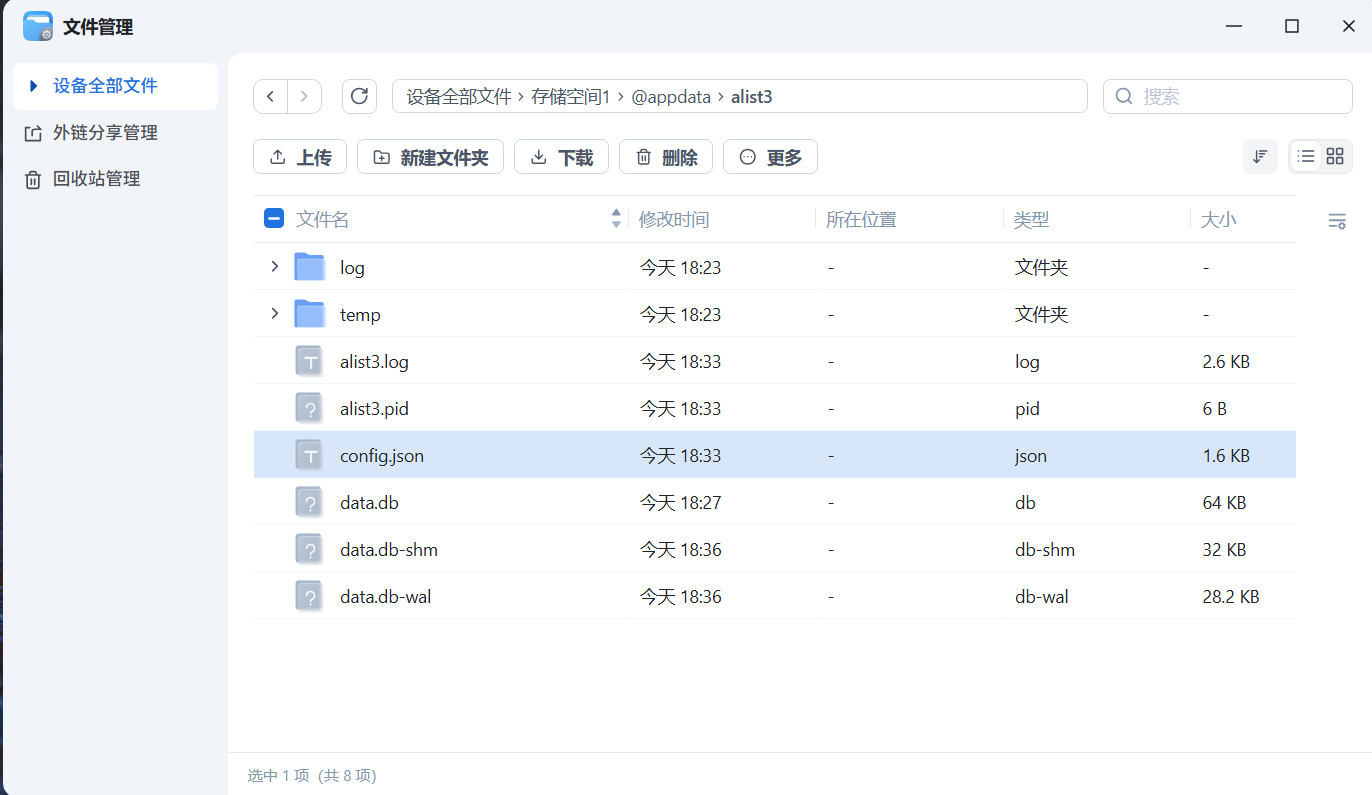Click the external link sharing icon in sidebar

[34, 133]
